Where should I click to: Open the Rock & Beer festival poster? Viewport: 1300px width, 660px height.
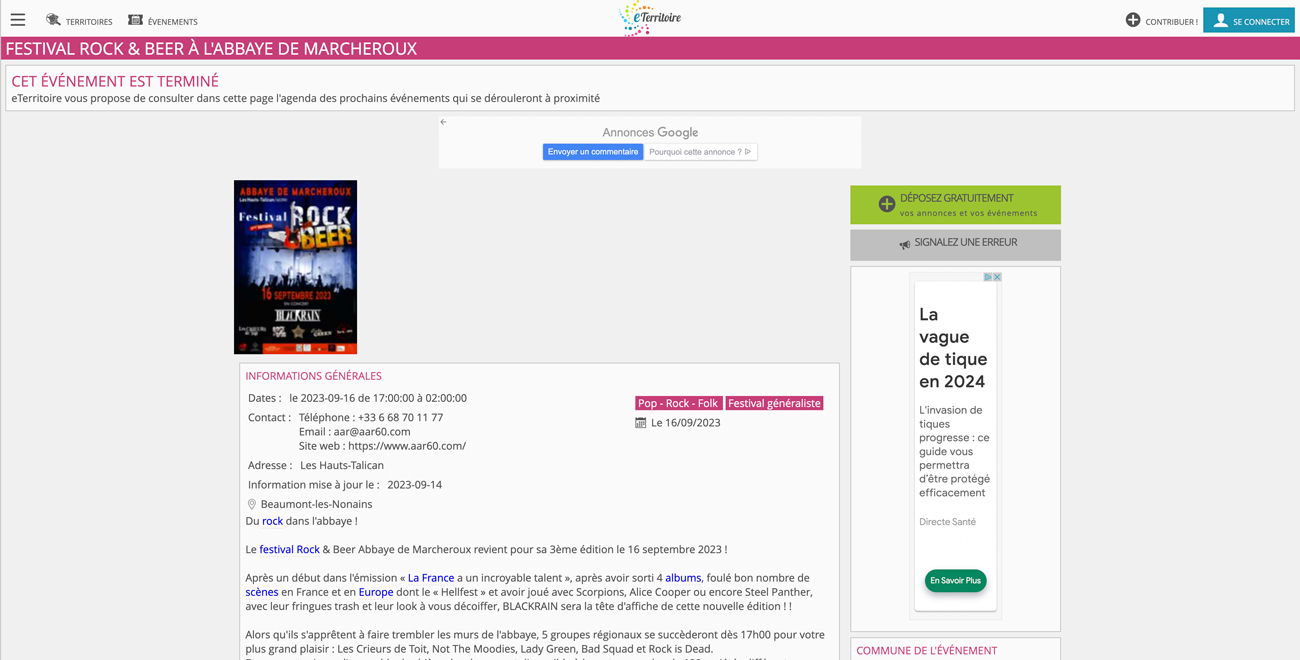click(x=295, y=267)
